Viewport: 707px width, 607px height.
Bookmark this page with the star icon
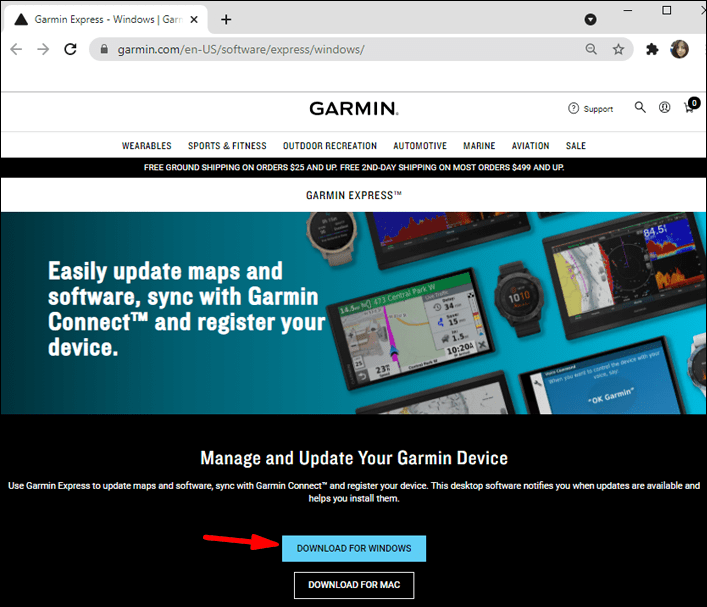tap(618, 49)
